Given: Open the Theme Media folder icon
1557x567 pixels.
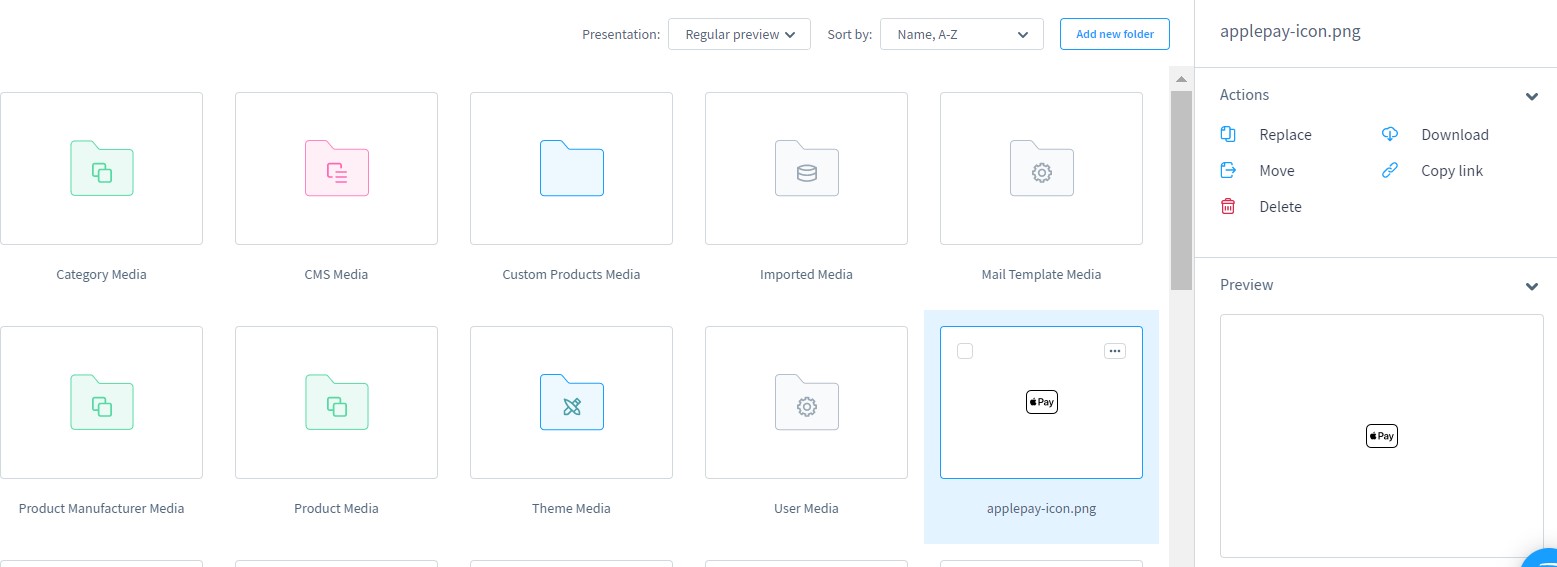Looking at the screenshot, I should click(571, 402).
